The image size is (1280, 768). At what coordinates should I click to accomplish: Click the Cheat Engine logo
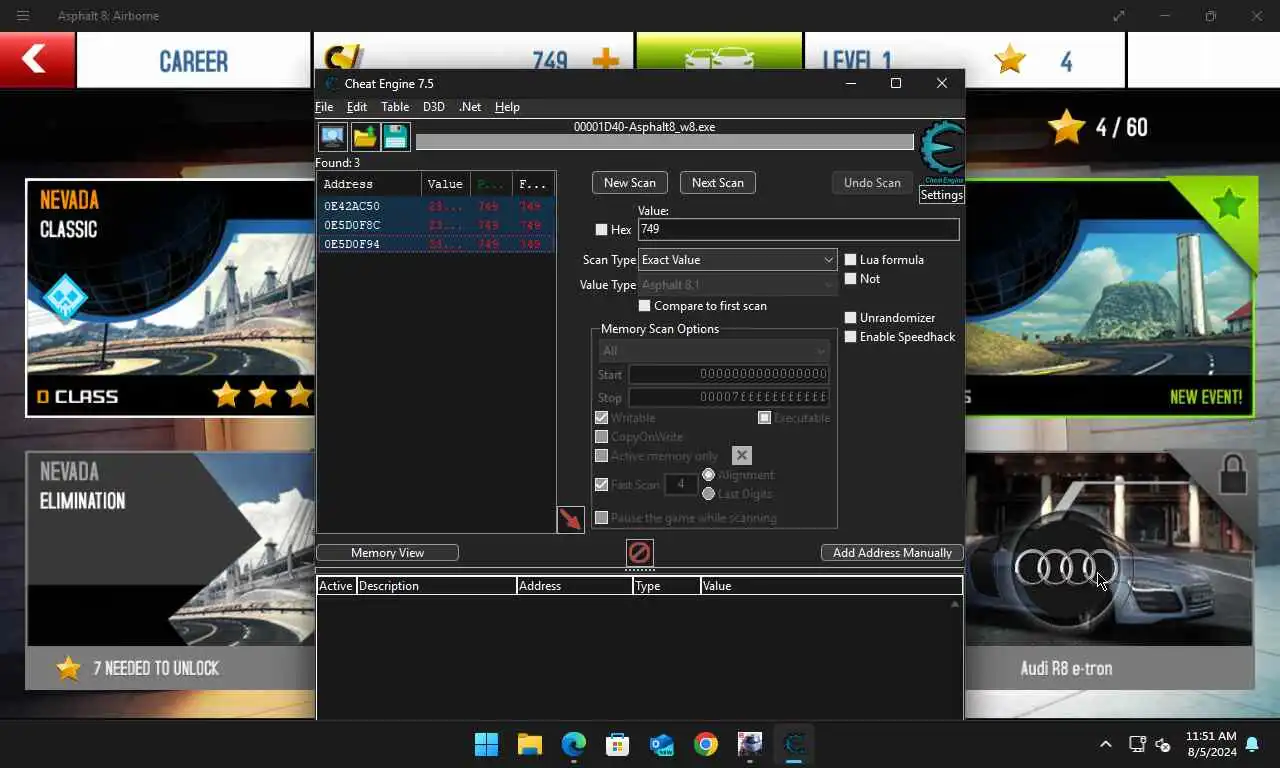tap(942, 152)
